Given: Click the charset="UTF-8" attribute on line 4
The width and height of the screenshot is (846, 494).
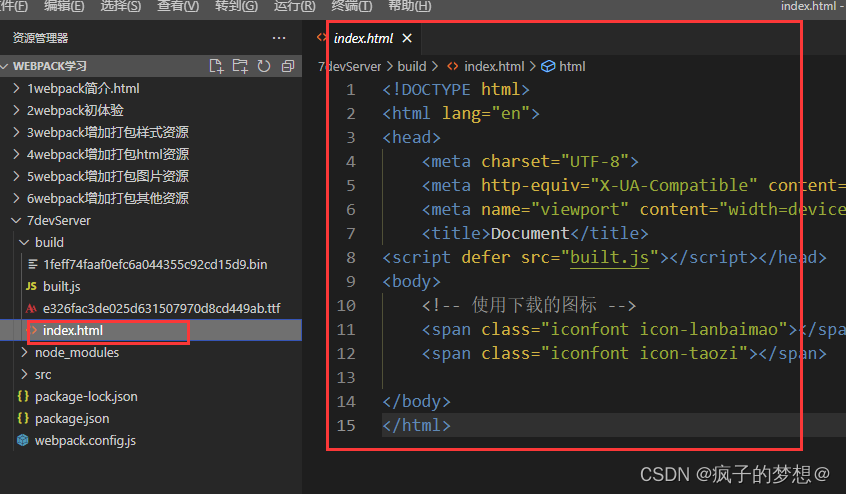Looking at the screenshot, I should point(555,162).
